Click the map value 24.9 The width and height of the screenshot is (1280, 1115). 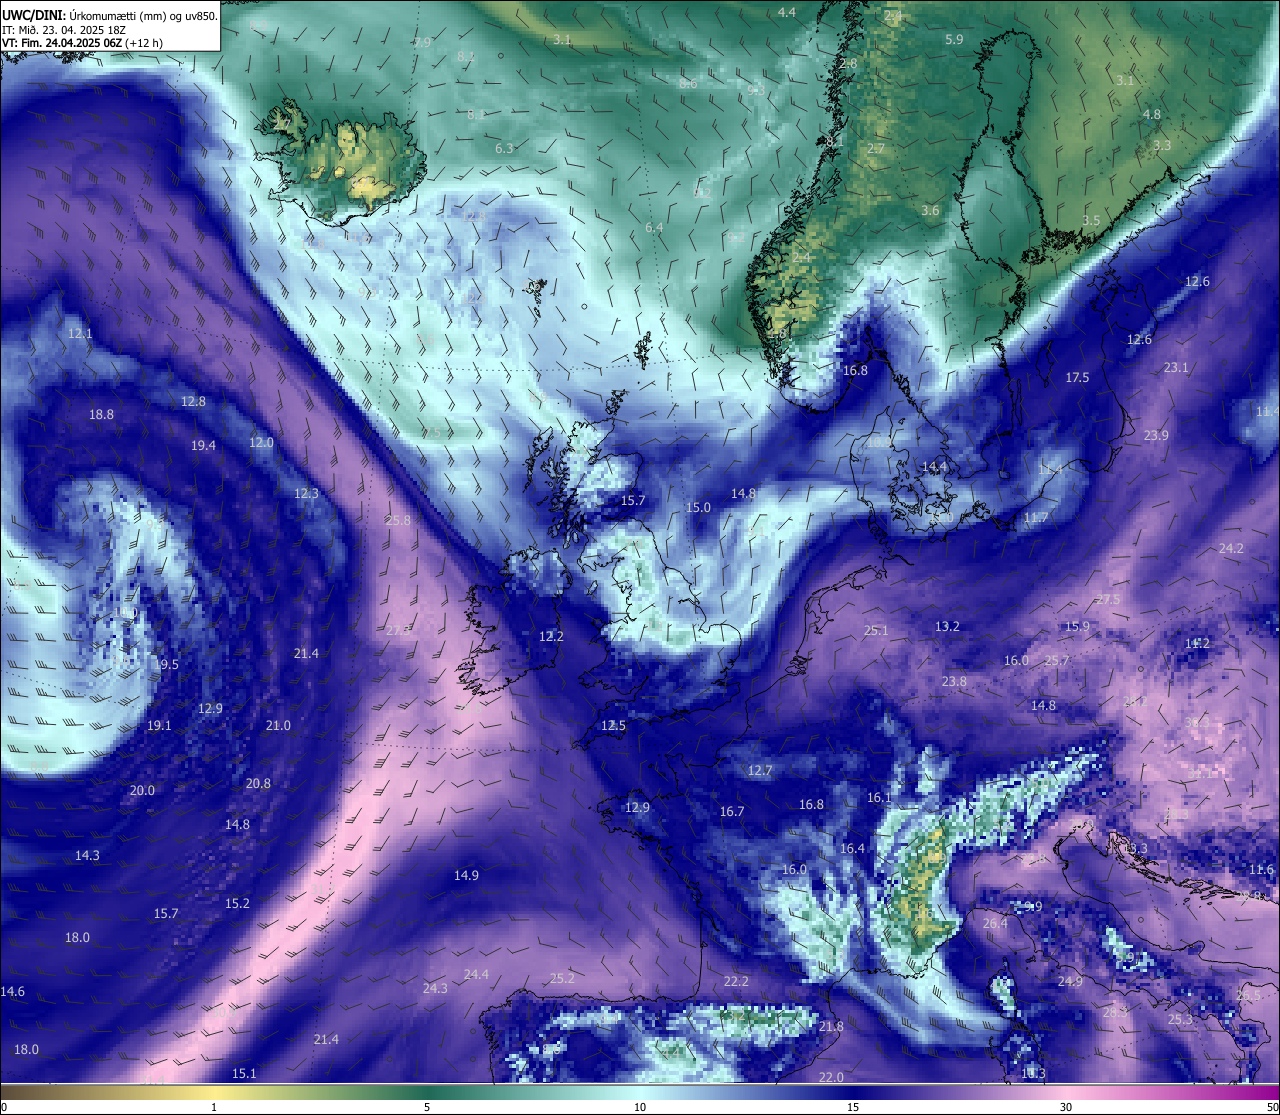[x=1070, y=981]
